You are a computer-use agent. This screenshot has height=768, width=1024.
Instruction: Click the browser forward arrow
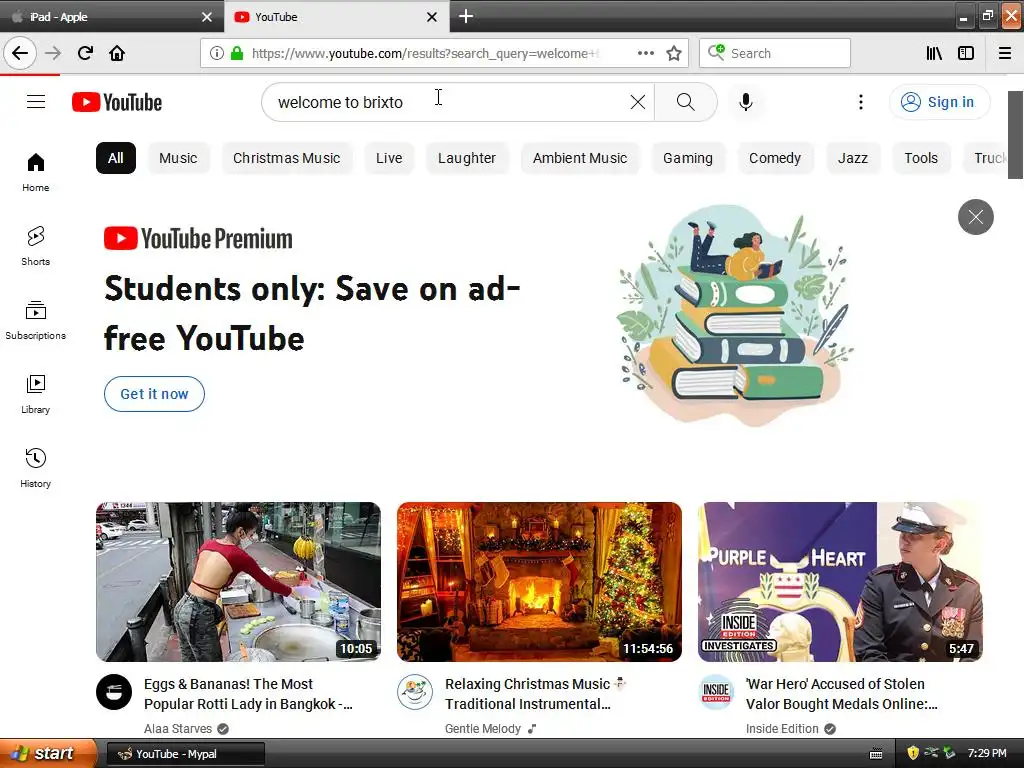pyautogui.click(x=53, y=53)
